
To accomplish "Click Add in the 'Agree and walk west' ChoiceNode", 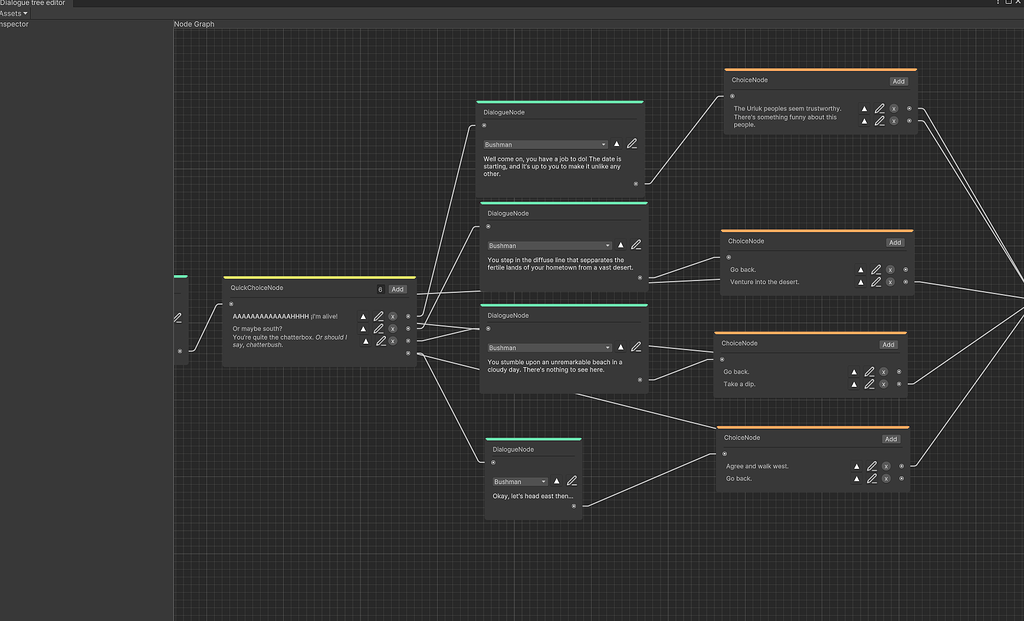I will tap(891, 439).
